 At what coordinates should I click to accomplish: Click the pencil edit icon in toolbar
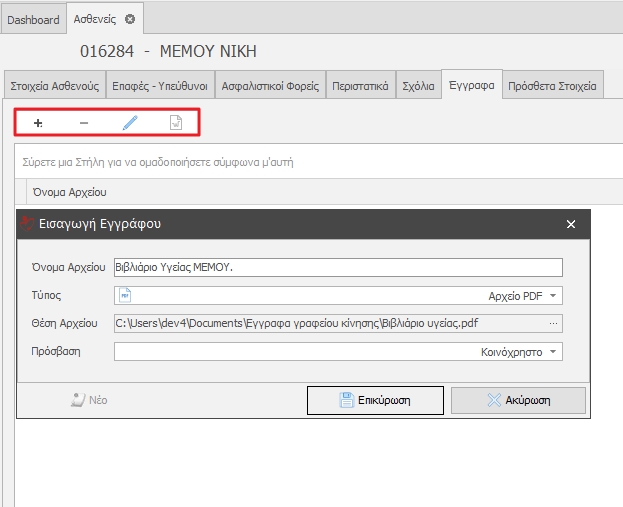(x=130, y=123)
